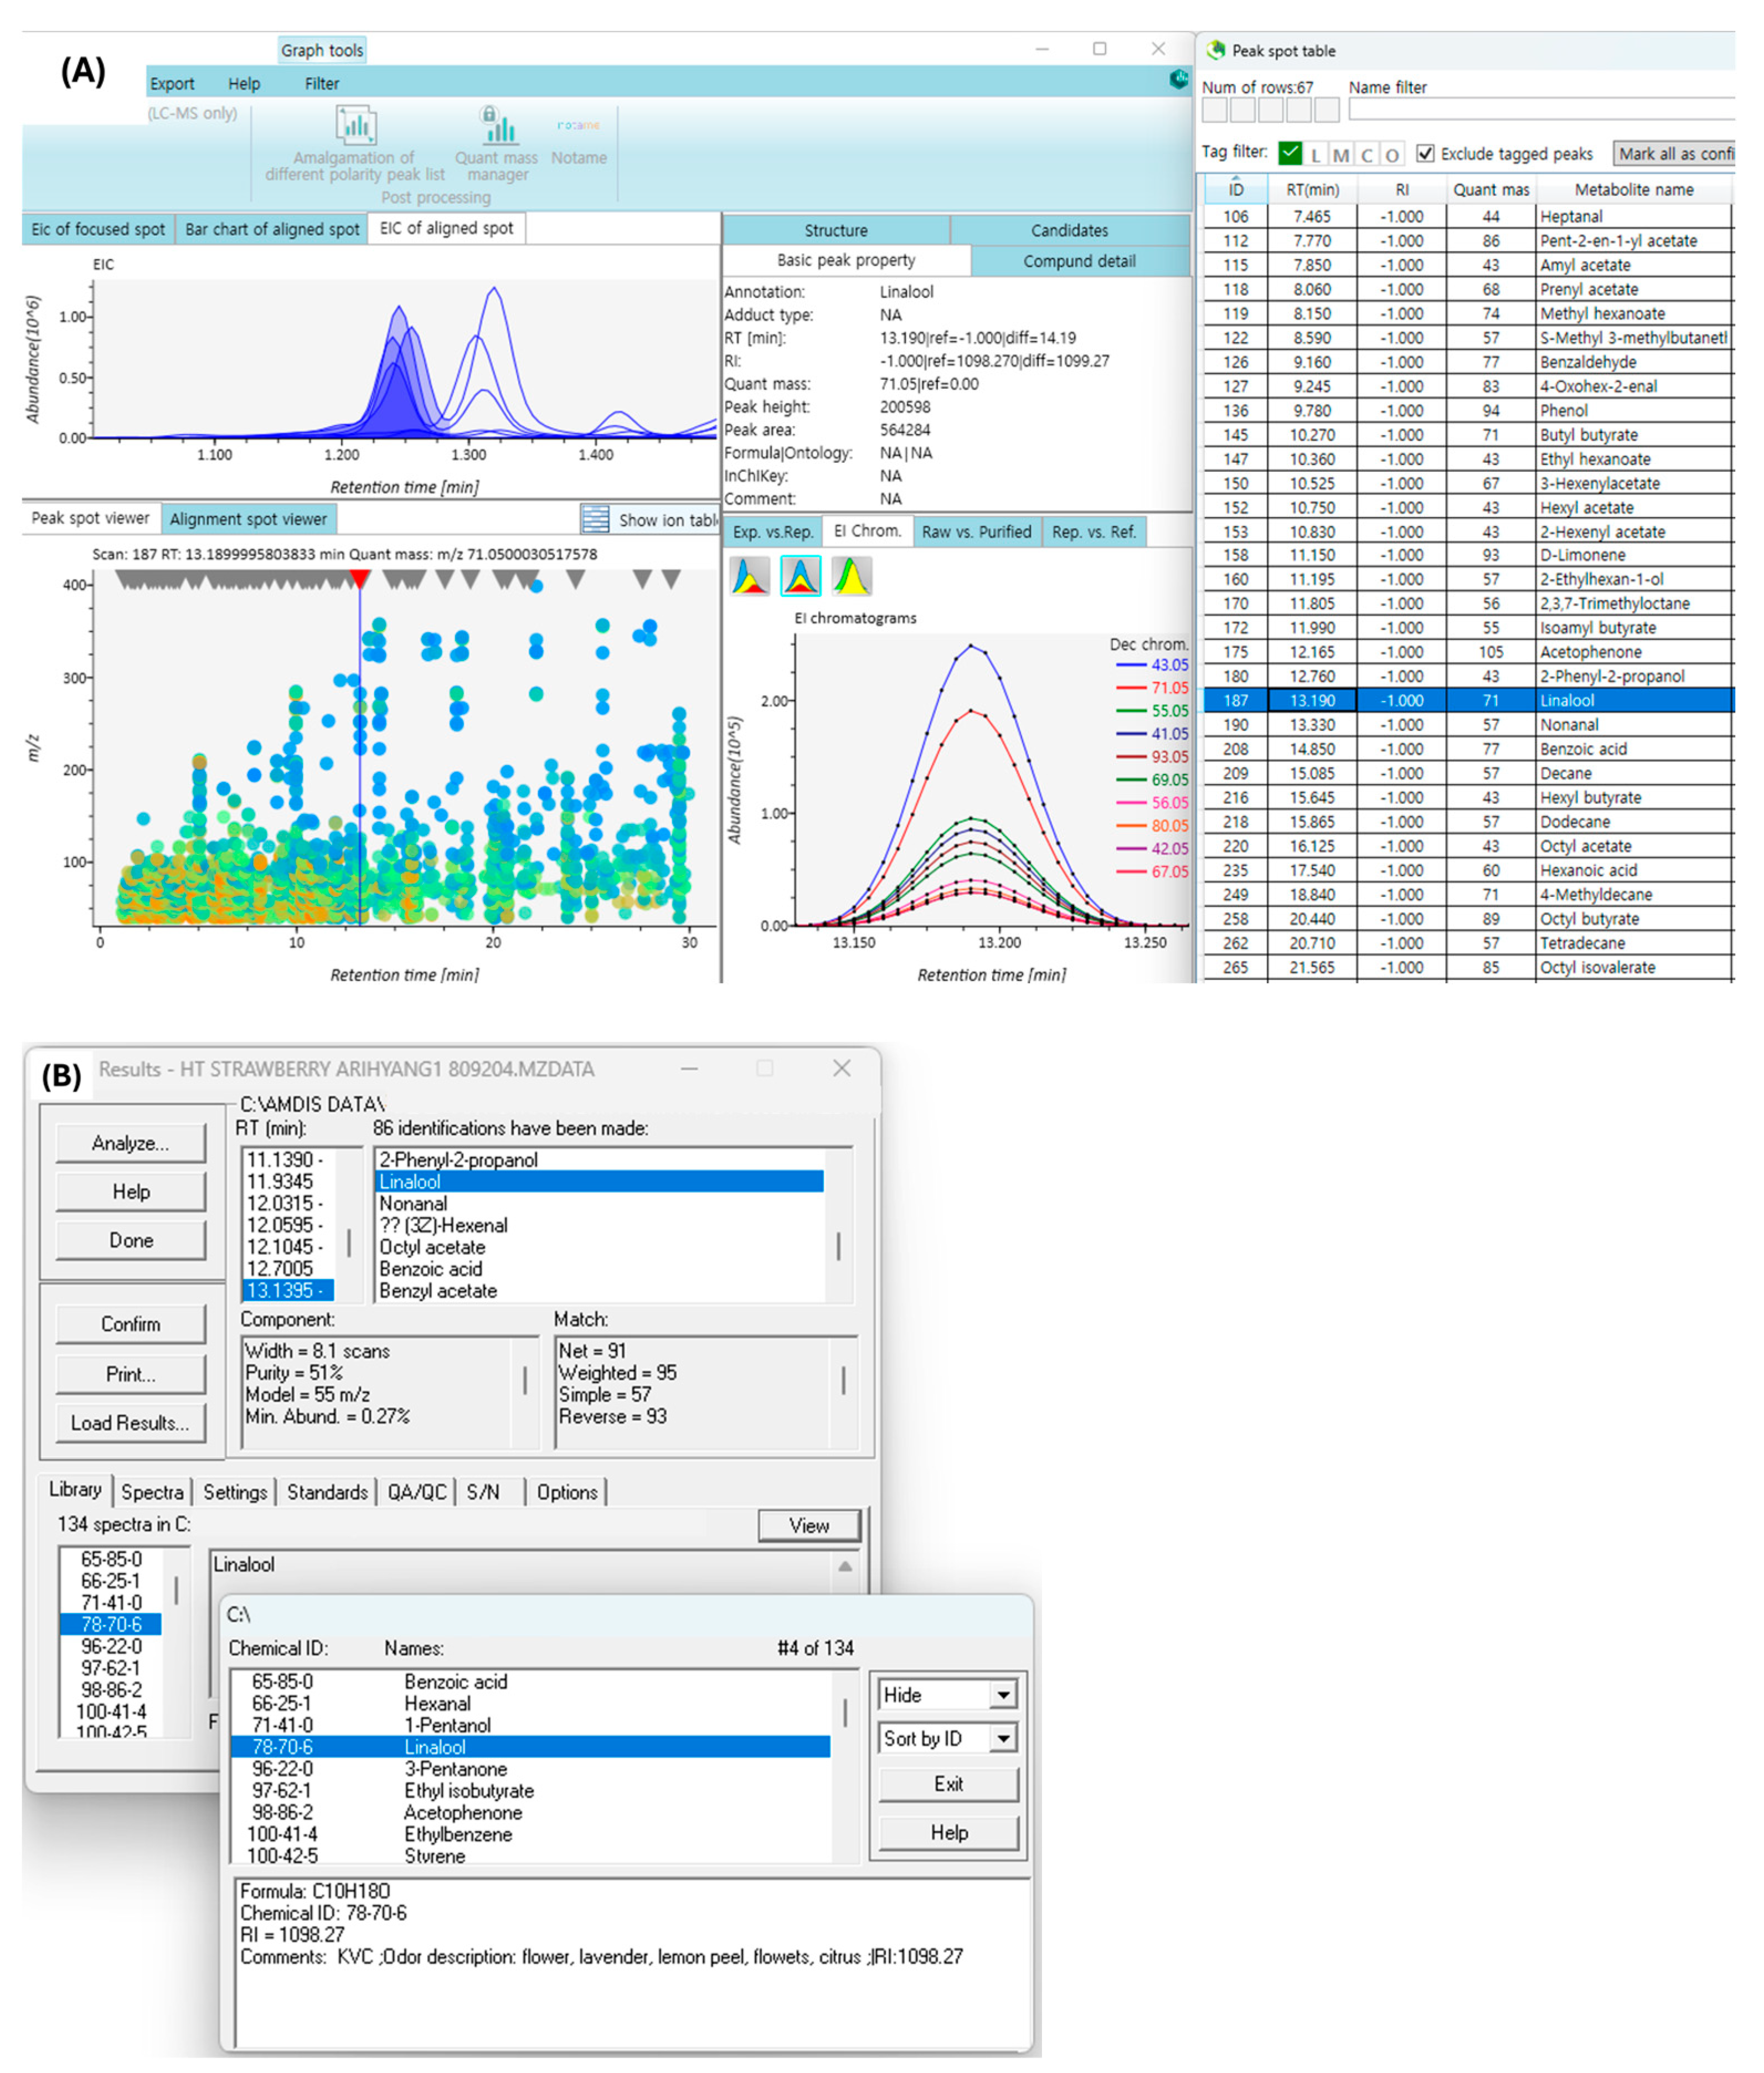Expand the Sort by ID dropdown
The image size is (1764, 2073).
pos(1003,1739)
